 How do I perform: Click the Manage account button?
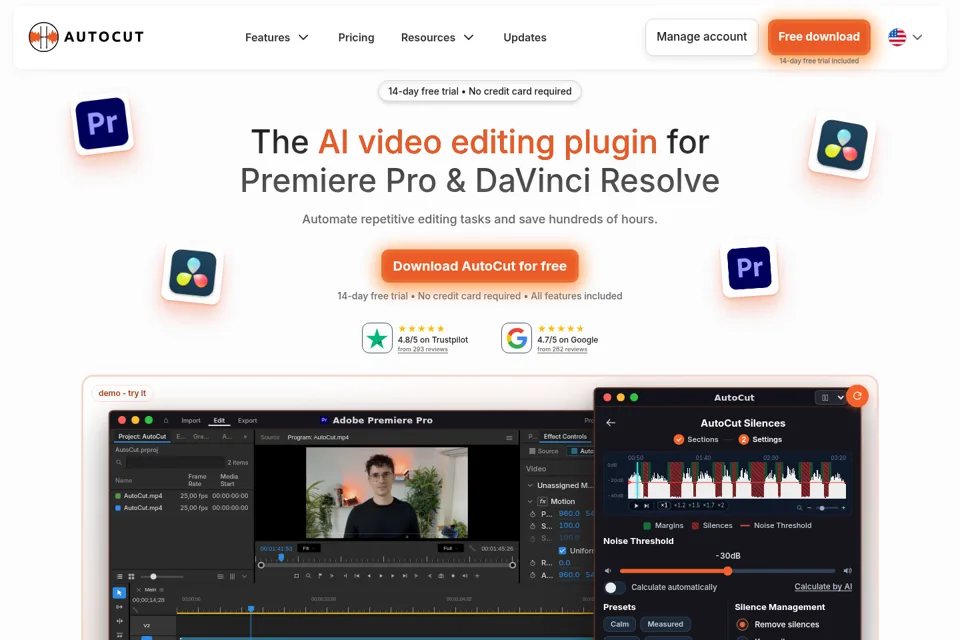[702, 37]
